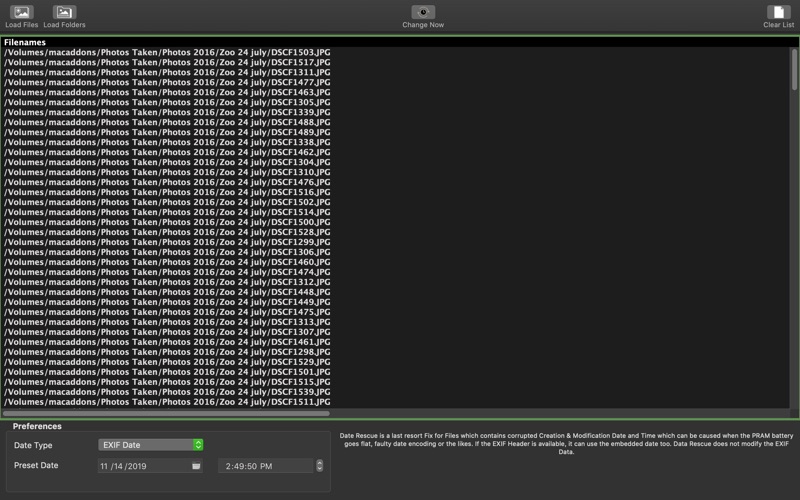800x500 pixels.
Task: Select the DSCF1311.JPG file row
Action: point(396,72)
